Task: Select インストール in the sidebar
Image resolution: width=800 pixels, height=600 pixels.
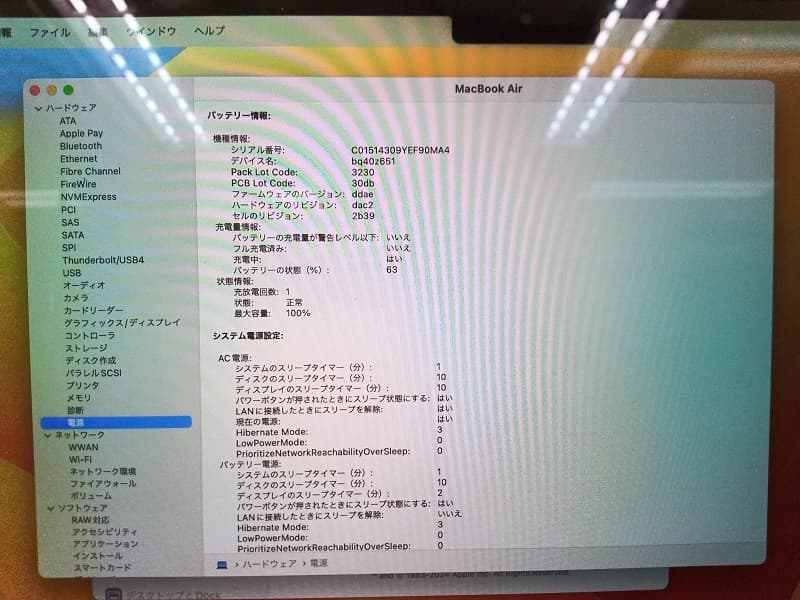Action: [97, 556]
